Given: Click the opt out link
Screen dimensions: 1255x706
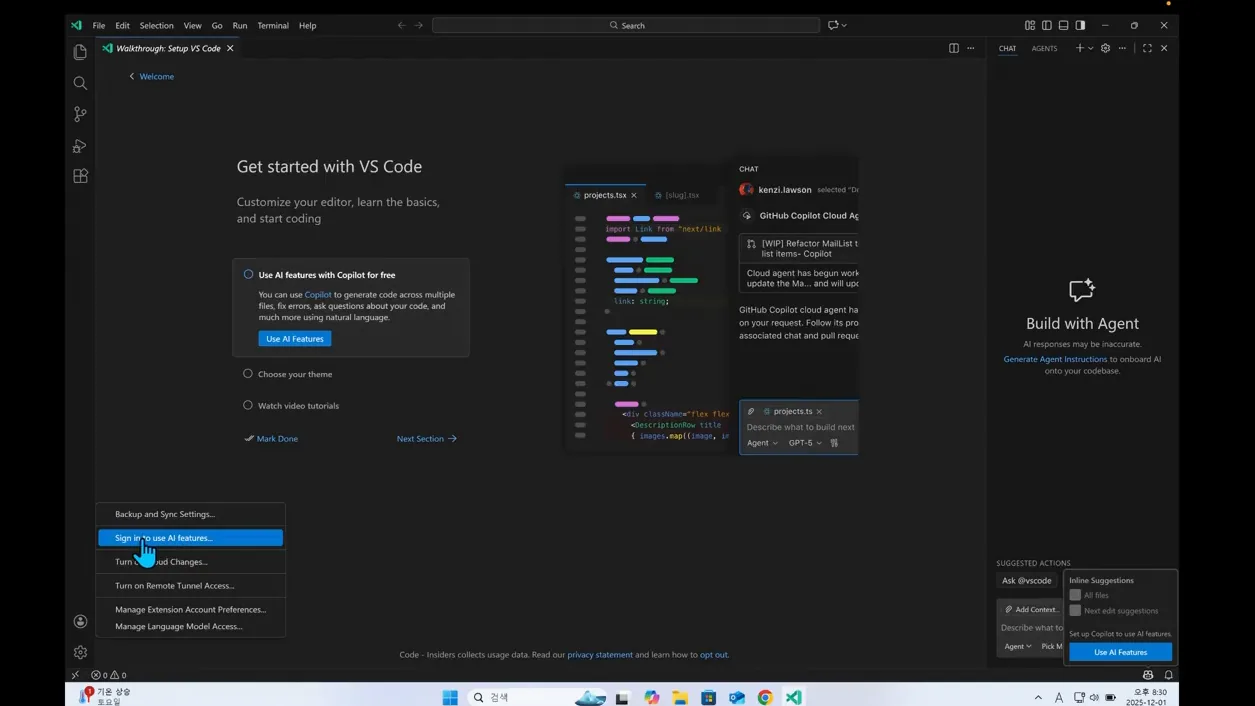Looking at the screenshot, I should click(713, 655).
